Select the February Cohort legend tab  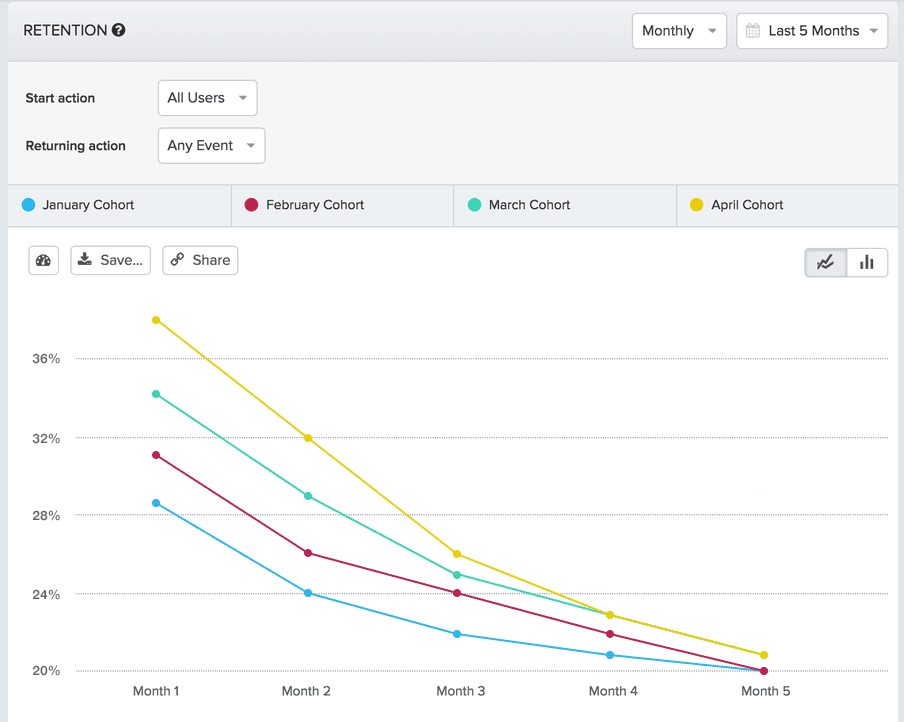[x=342, y=205]
